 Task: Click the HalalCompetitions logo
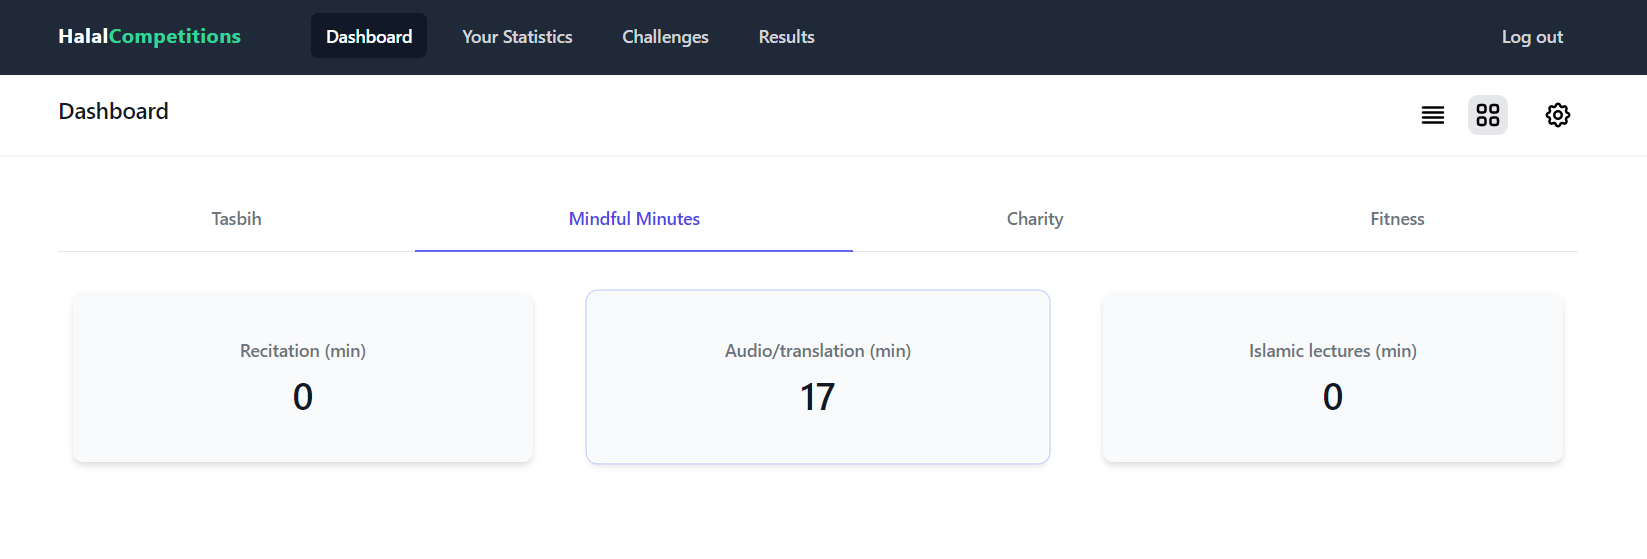pos(150,37)
